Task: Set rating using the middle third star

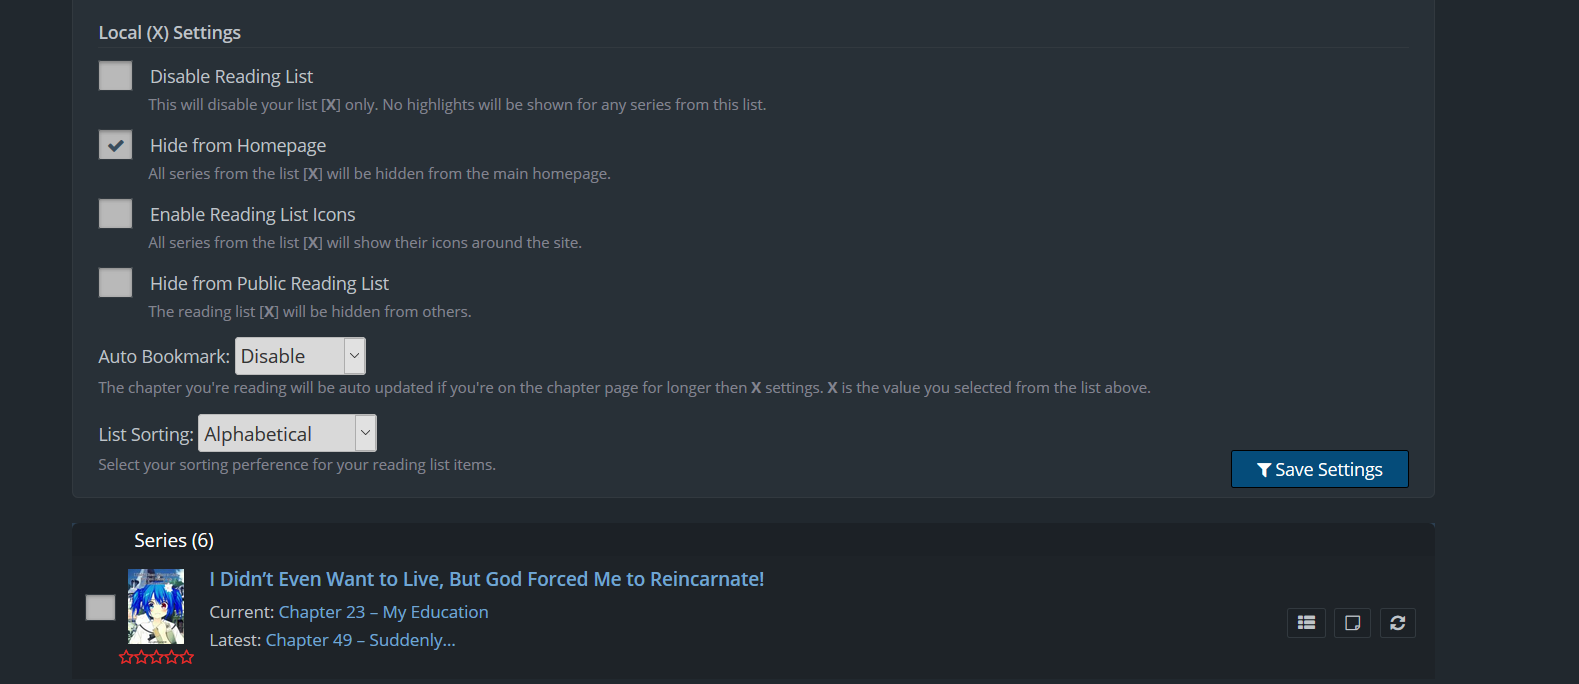Action: click(156, 657)
